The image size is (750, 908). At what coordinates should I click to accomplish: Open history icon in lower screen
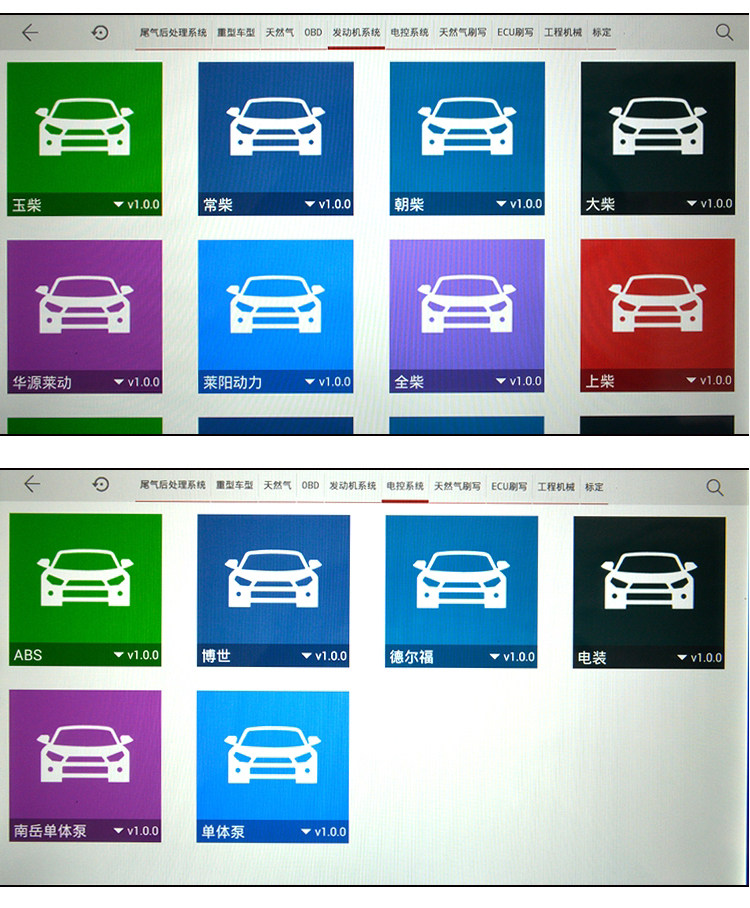coord(101,484)
